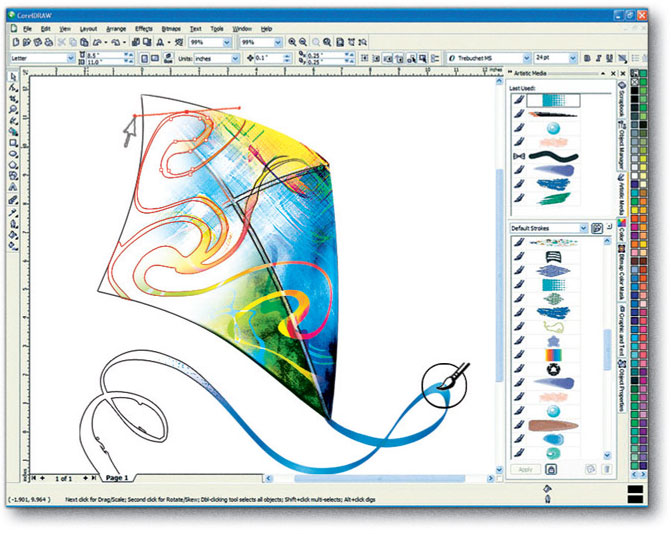Click the Import icon in the toolbar

(x=136, y=42)
